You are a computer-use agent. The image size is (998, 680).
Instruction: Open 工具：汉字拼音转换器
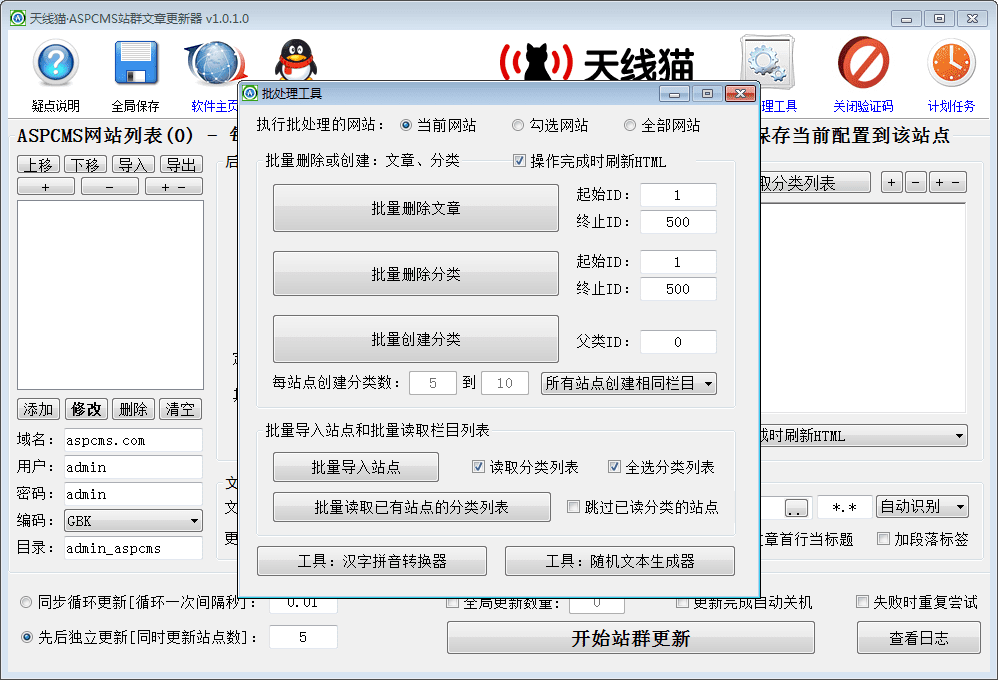[372, 561]
